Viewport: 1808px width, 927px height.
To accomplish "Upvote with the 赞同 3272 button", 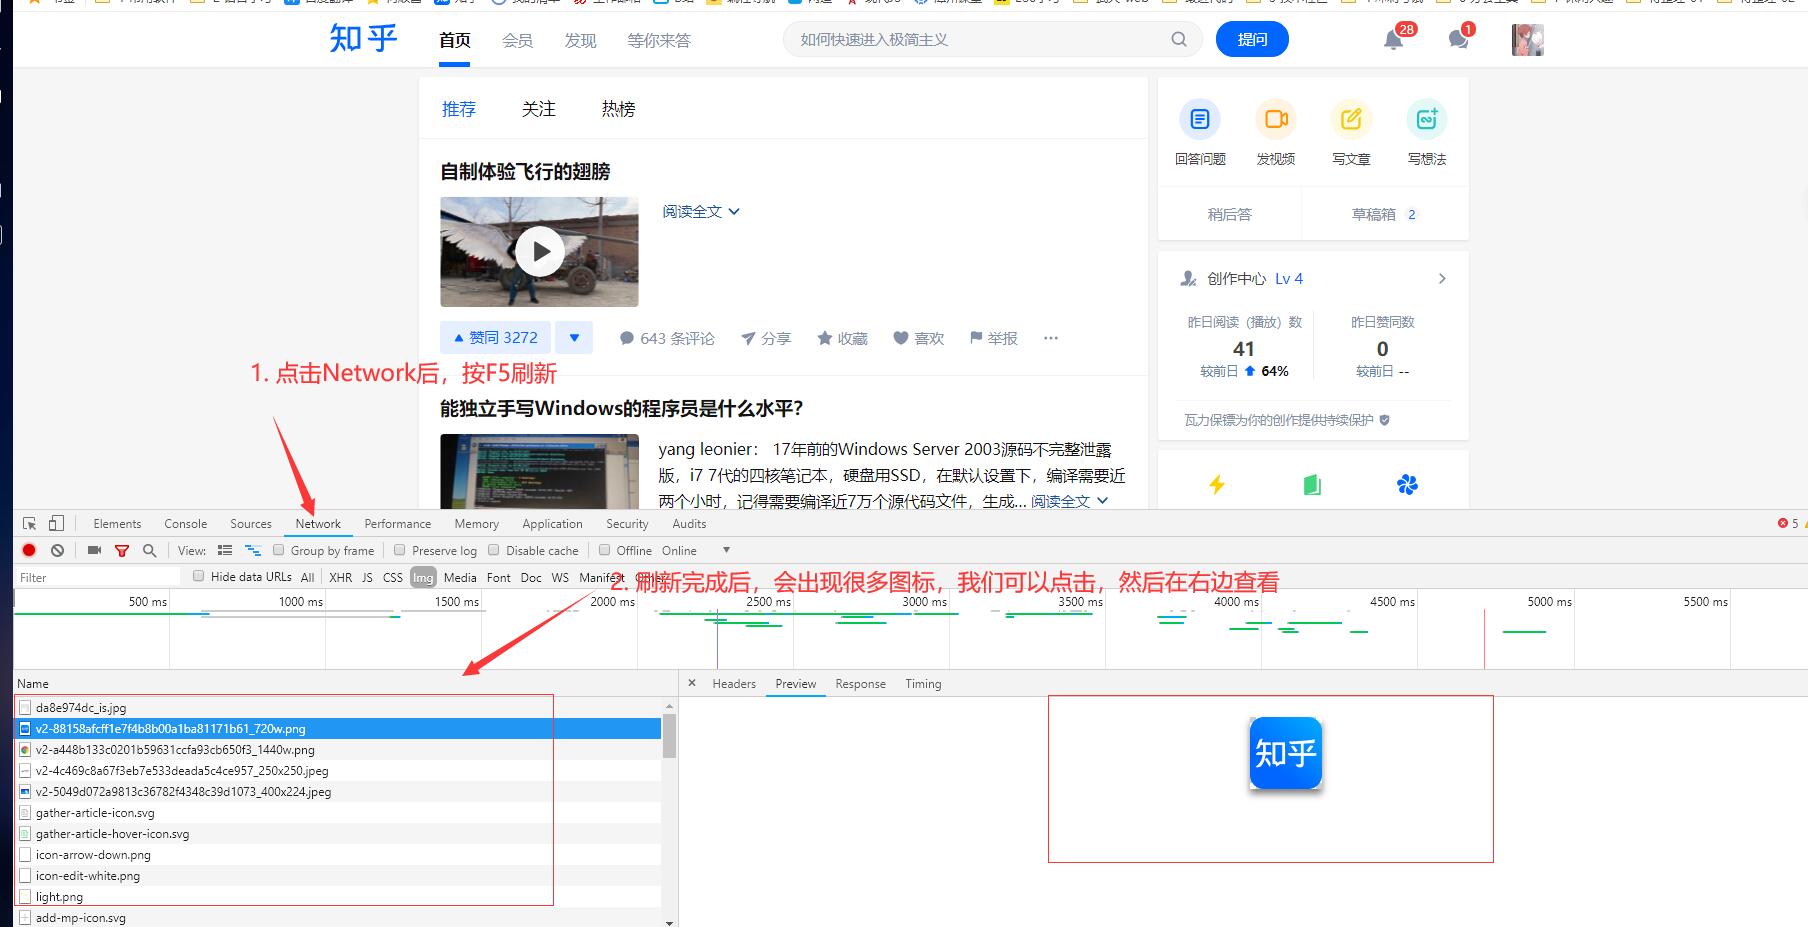I will pyautogui.click(x=495, y=338).
